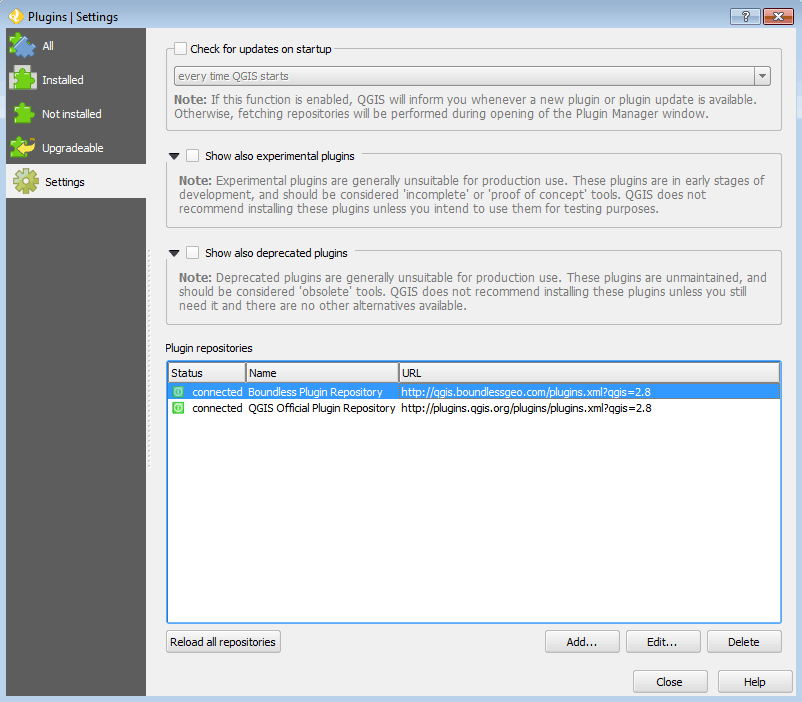
Task: Select the All plugins icon in sidebar
Action: 22,44
